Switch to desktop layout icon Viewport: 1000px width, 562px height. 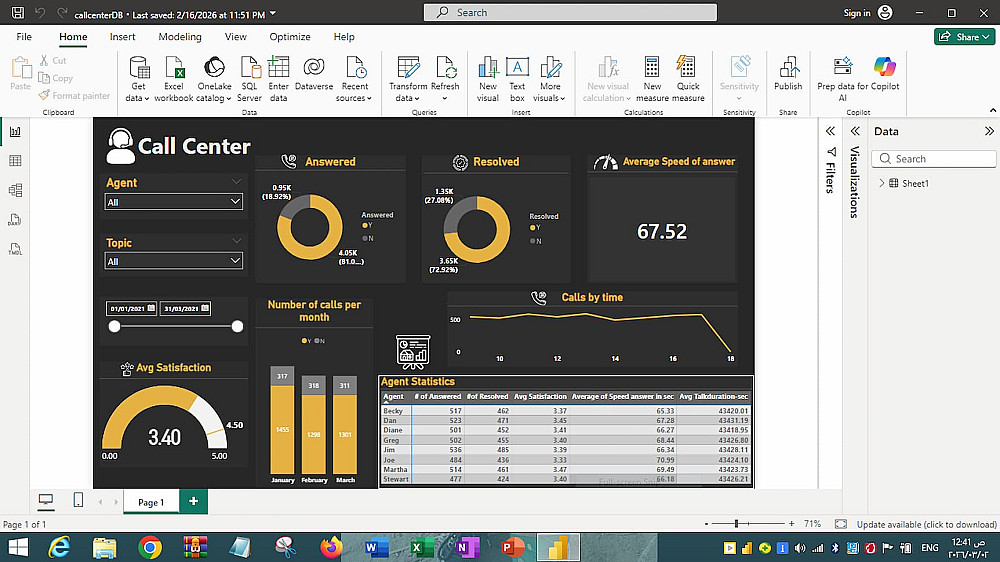[46, 500]
